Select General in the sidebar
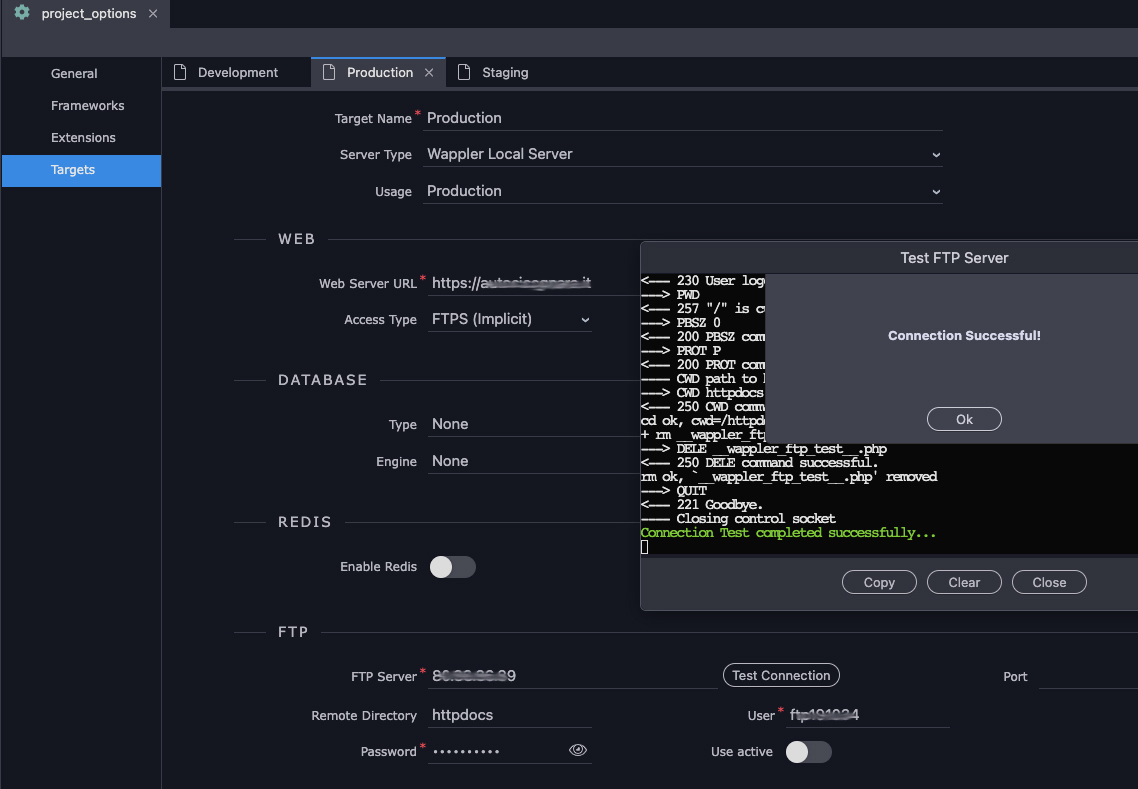 tap(74, 73)
